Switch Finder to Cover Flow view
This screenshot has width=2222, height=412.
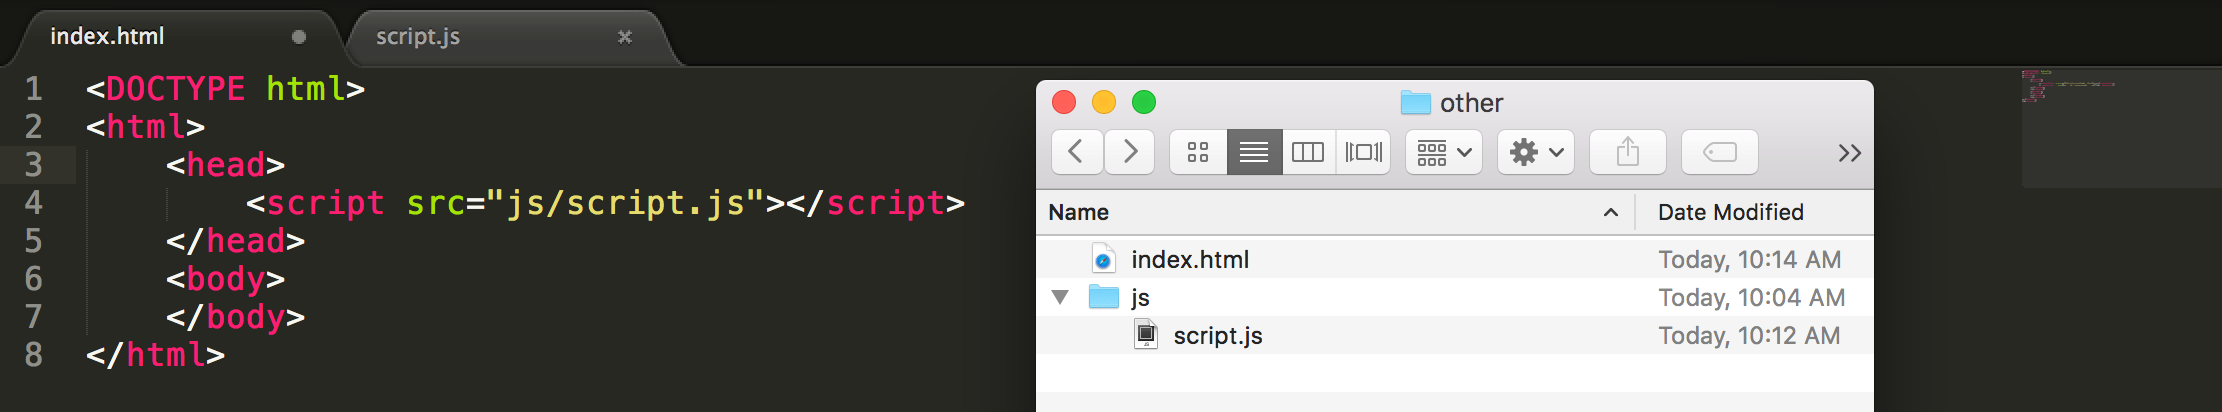1363,152
